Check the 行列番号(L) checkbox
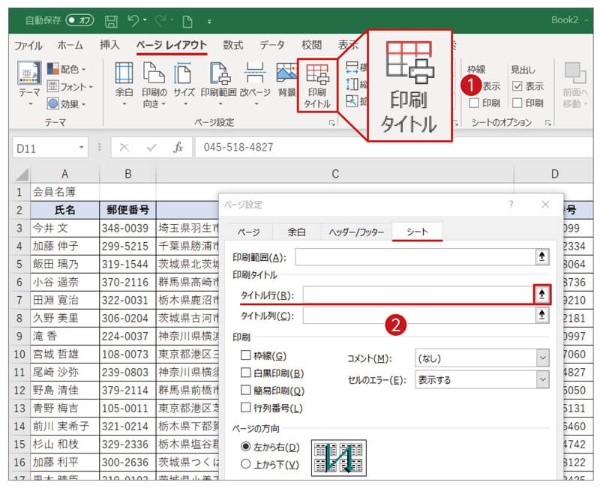This screenshot has width=600, height=488. pyautogui.click(x=246, y=408)
